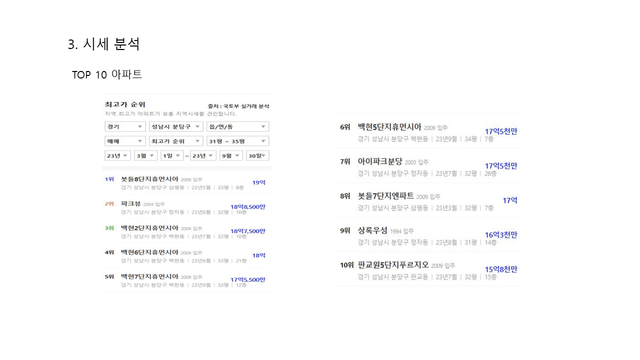This screenshot has height=360, width=640.
Task: Click the 17억 price for 봇들7단지엔파트
Action: click(x=510, y=200)
